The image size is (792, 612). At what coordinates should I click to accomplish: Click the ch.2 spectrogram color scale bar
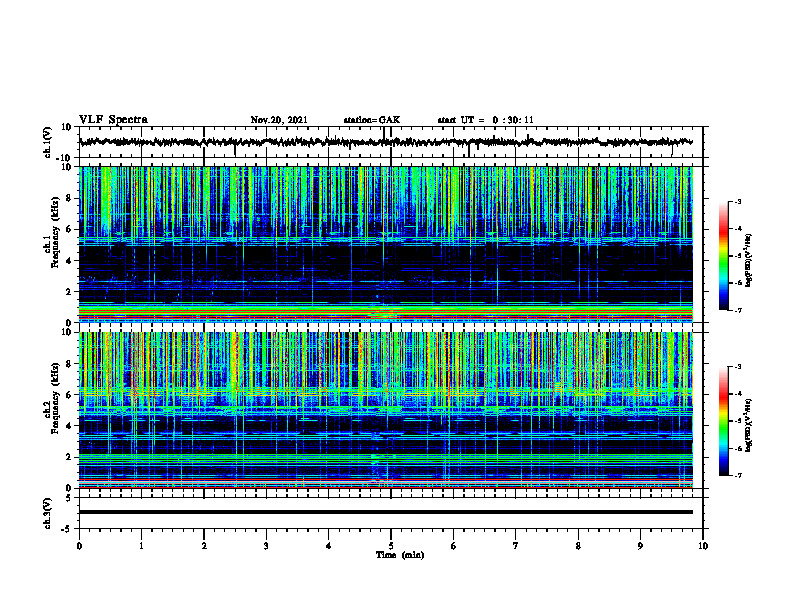click(x=723, y=421)
